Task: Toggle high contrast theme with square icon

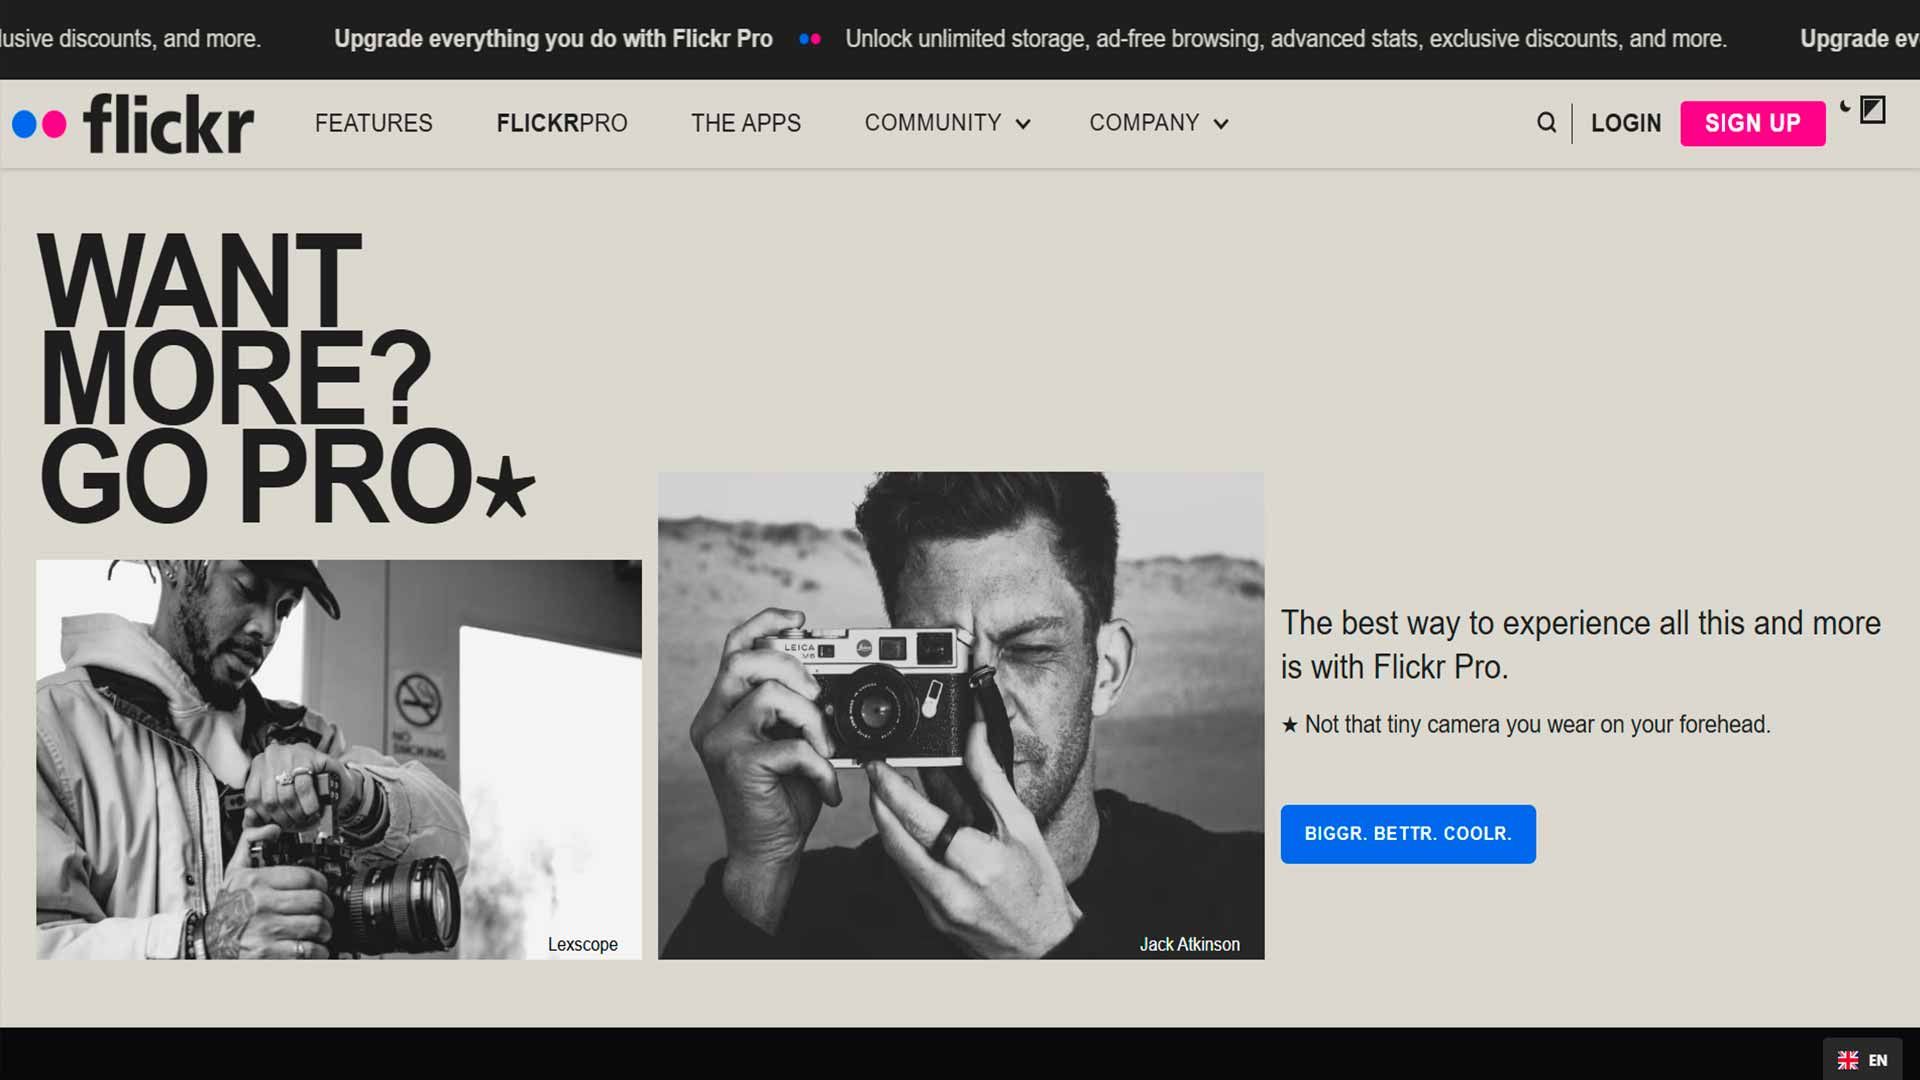Action: [1873, 110]
